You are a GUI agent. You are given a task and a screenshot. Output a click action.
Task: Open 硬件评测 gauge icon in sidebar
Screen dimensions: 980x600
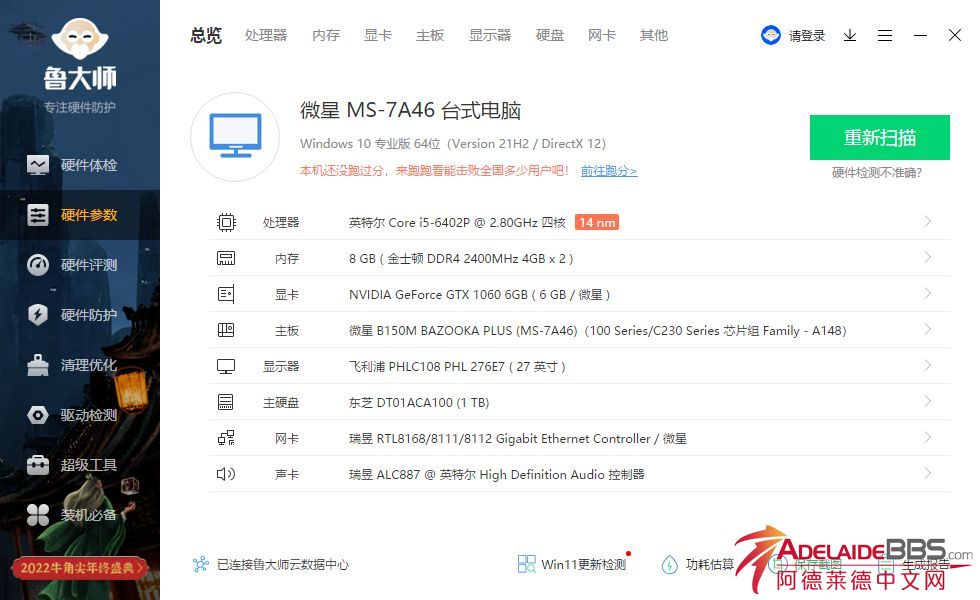pyautogui.click(x=38, y=265)
